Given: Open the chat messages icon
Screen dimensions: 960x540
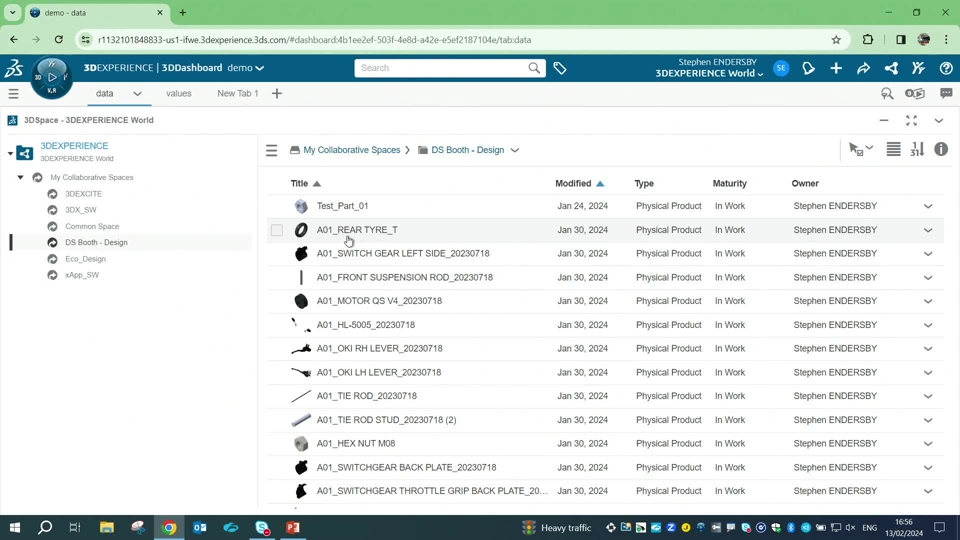Looking at the screenshot, I should 946,93.
